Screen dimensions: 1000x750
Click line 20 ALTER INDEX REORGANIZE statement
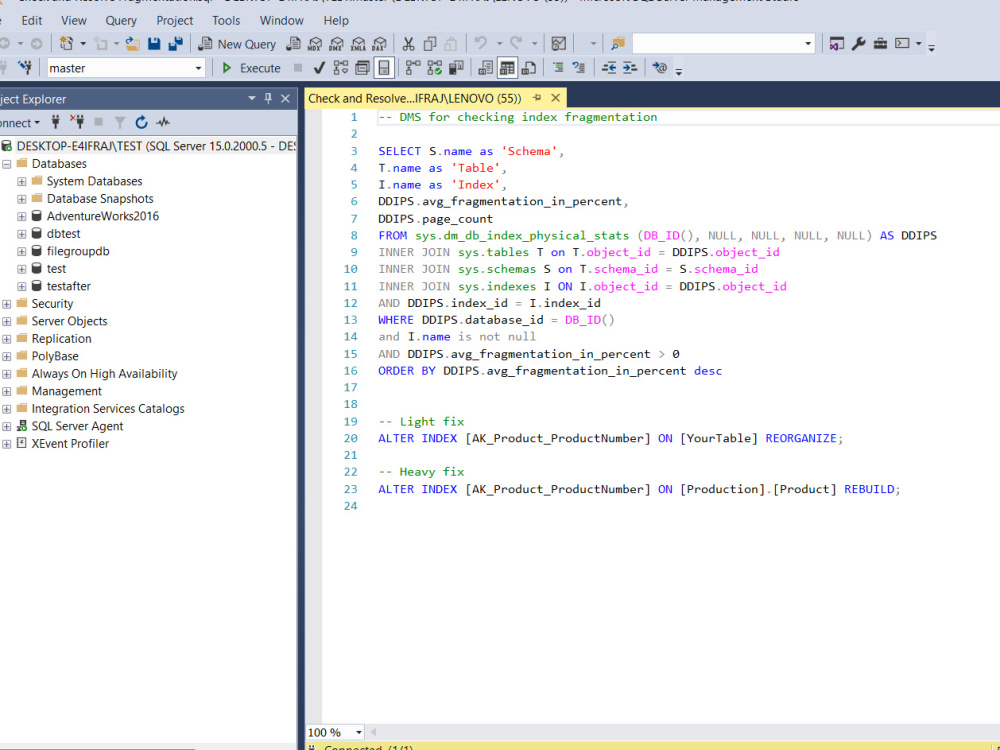(x=610, y=439)
